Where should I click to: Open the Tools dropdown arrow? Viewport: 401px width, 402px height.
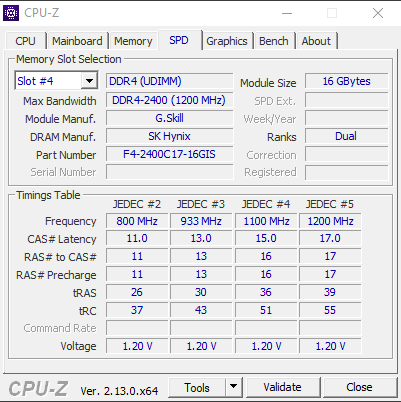click(234, 387)
